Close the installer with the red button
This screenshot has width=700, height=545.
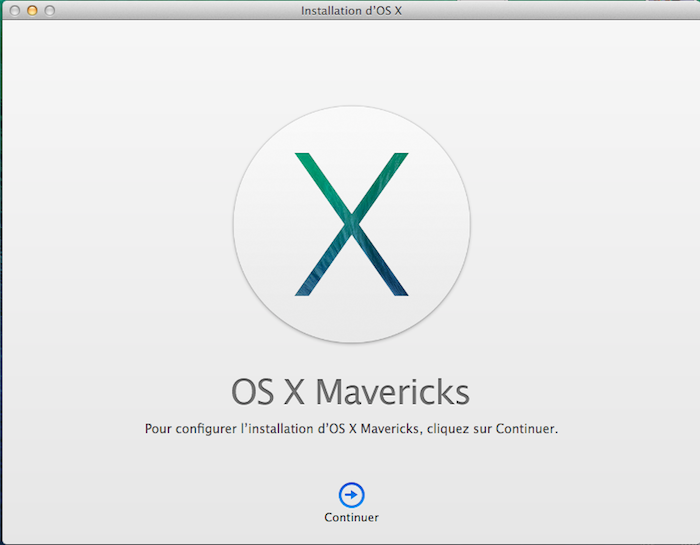coord(14,10)
